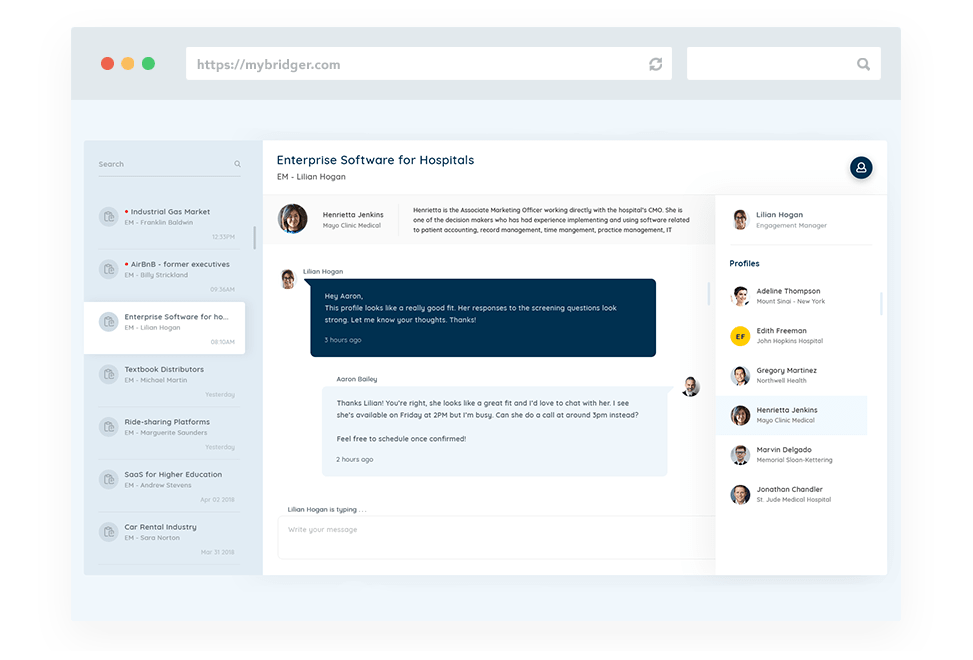973x660 pixels.
Task: Open the user profile icon button
Action: click(x=861, y=168)
